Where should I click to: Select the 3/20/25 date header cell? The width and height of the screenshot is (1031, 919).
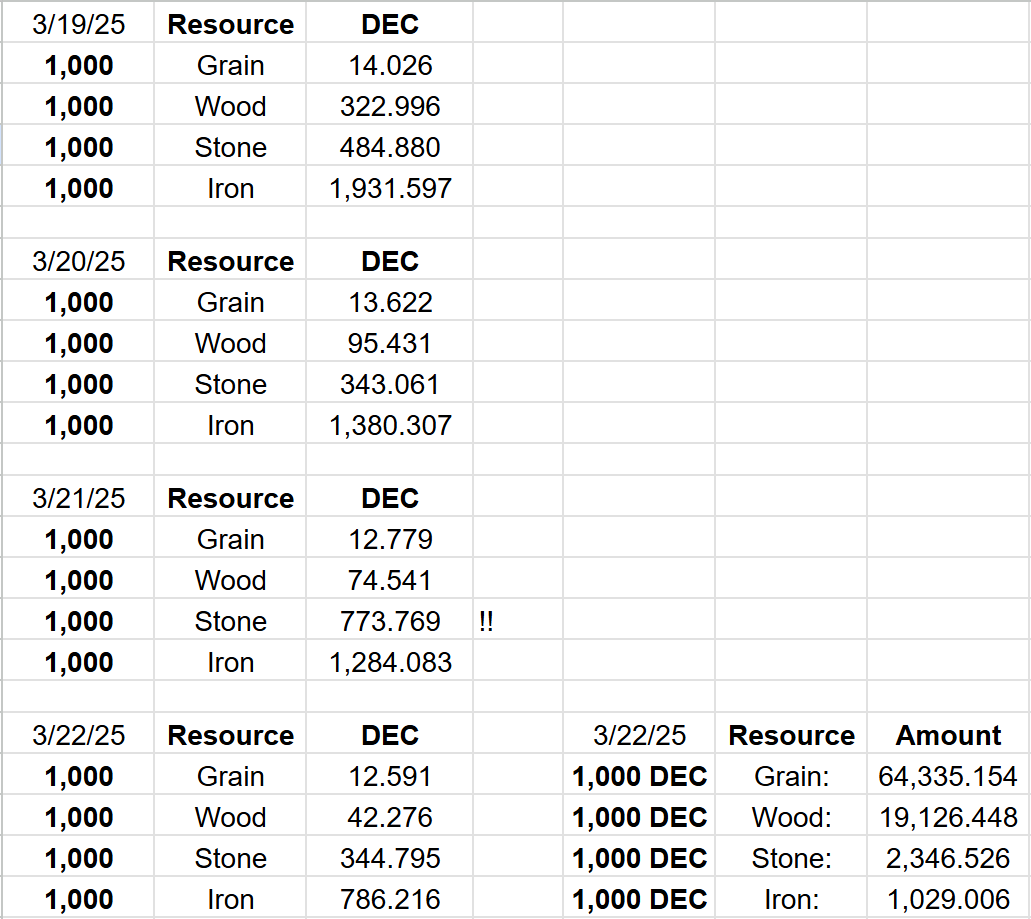coord(78,261)
